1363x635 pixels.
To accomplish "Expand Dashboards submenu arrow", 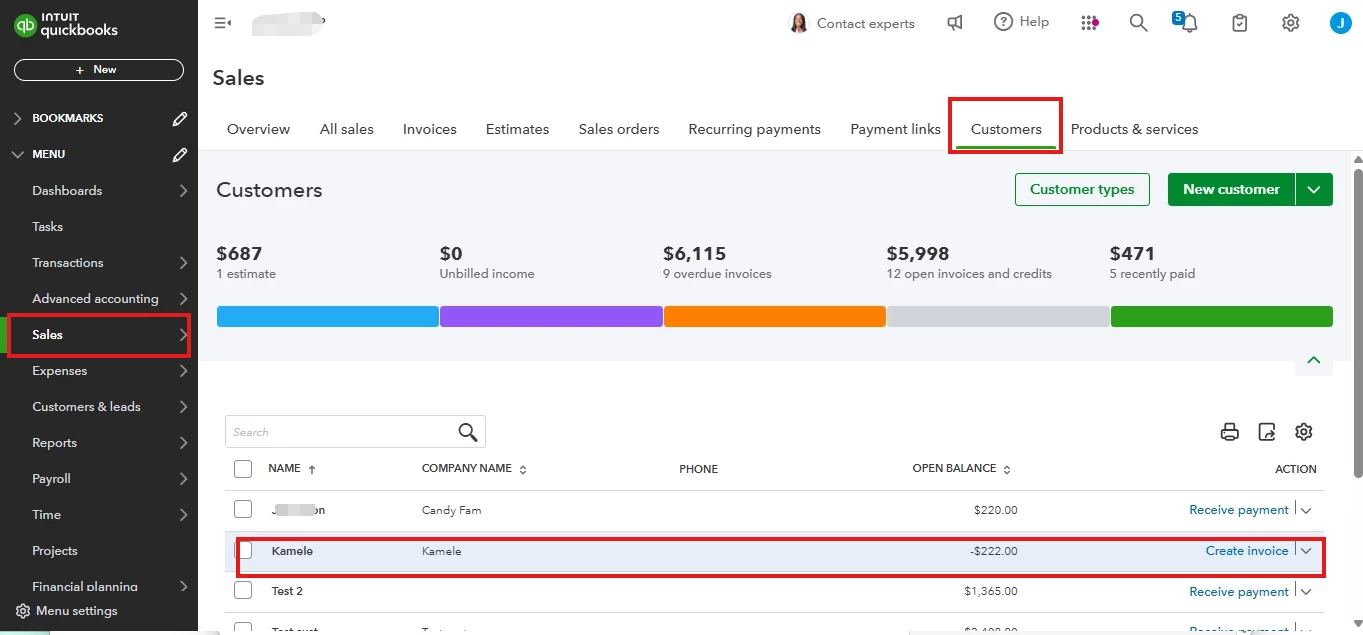I will point(183,190).
